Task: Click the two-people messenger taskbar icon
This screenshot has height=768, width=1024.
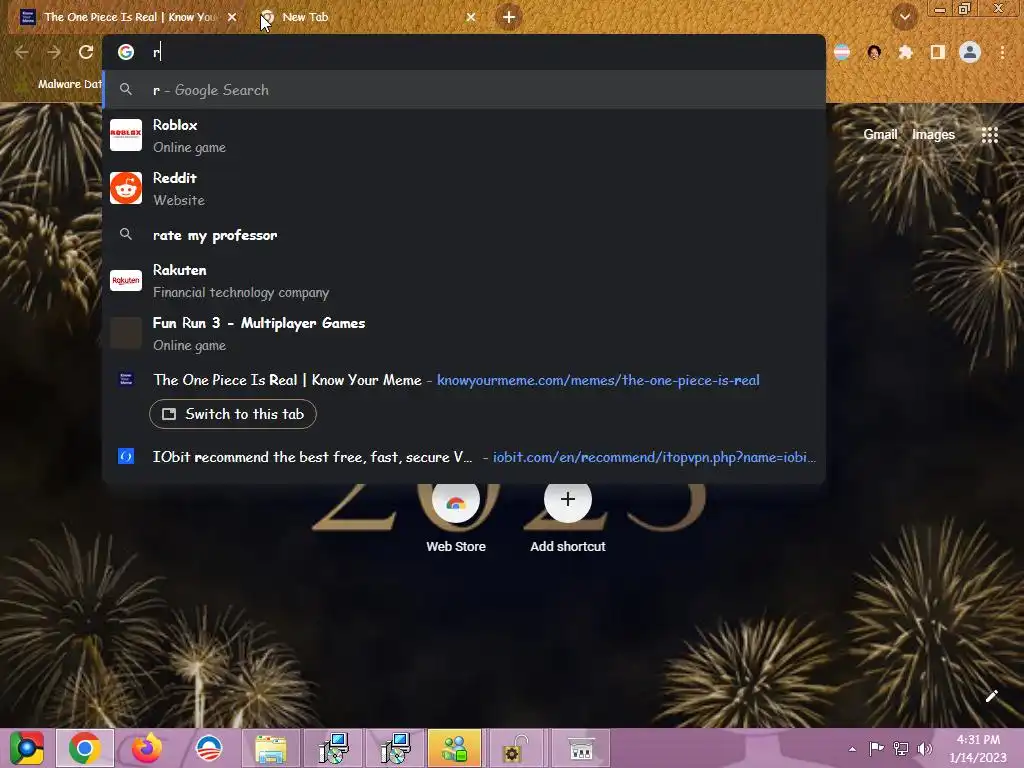Action: pos(455,748)
